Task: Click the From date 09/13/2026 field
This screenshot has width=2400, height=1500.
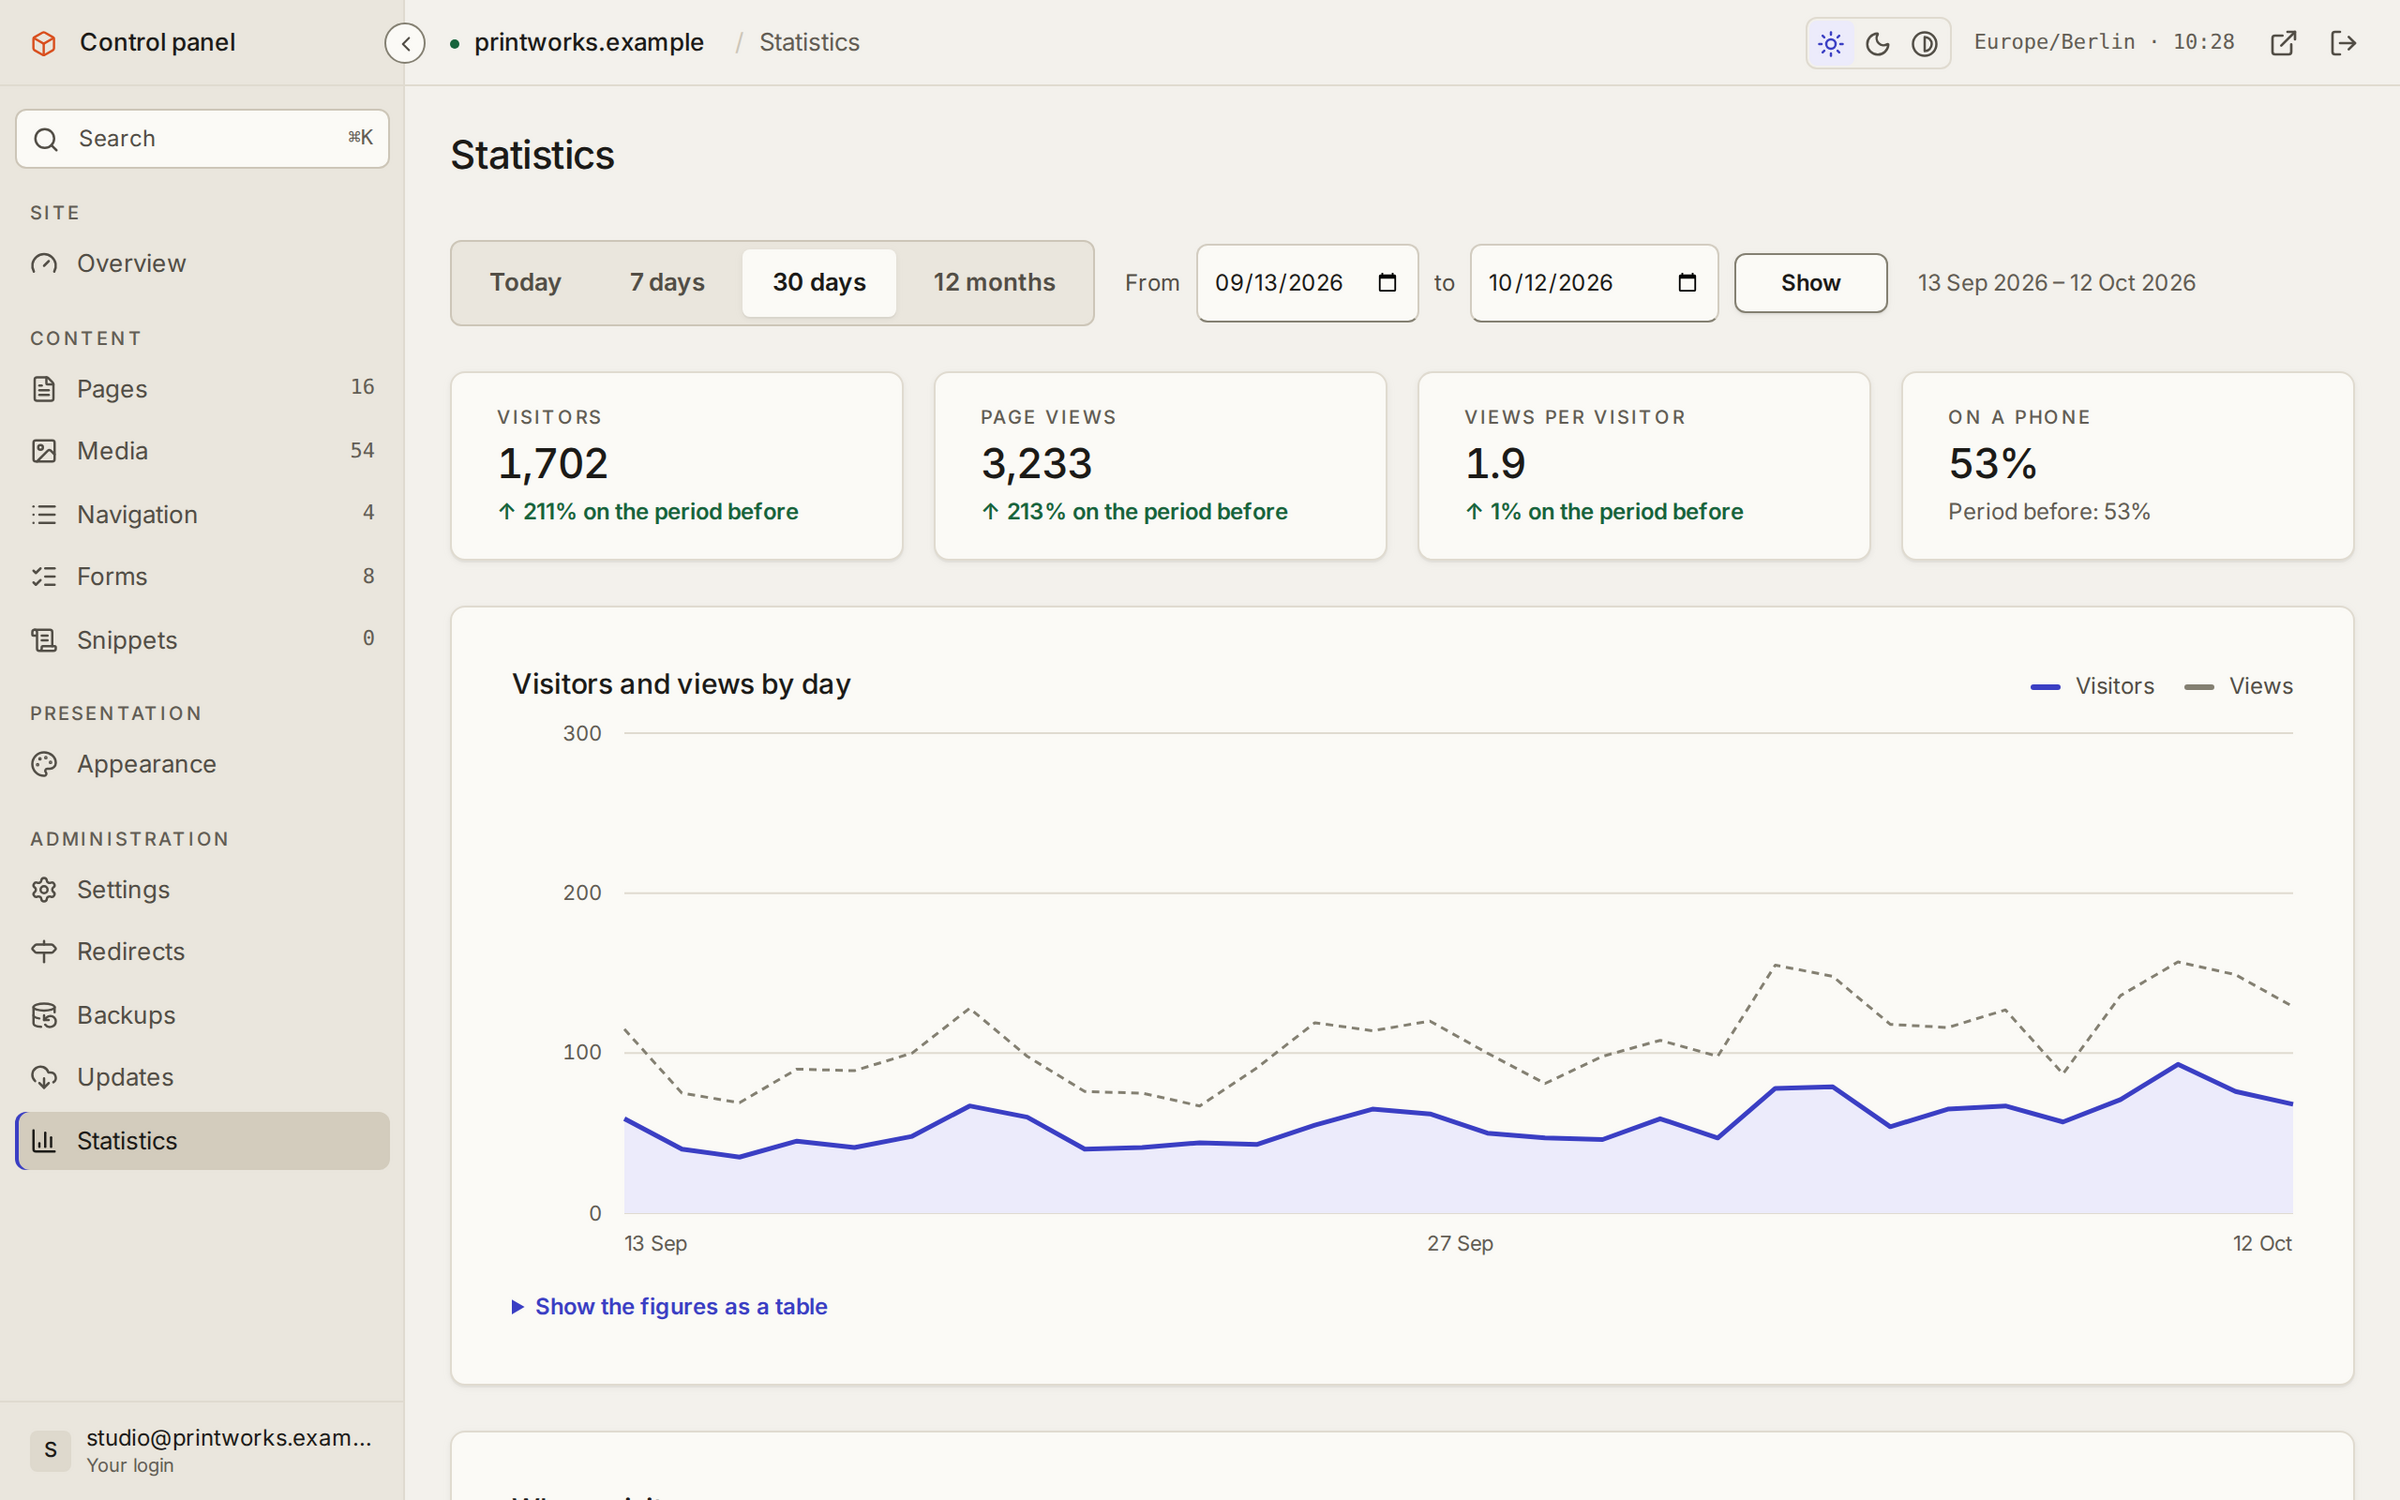Action: click(1307, 283)
